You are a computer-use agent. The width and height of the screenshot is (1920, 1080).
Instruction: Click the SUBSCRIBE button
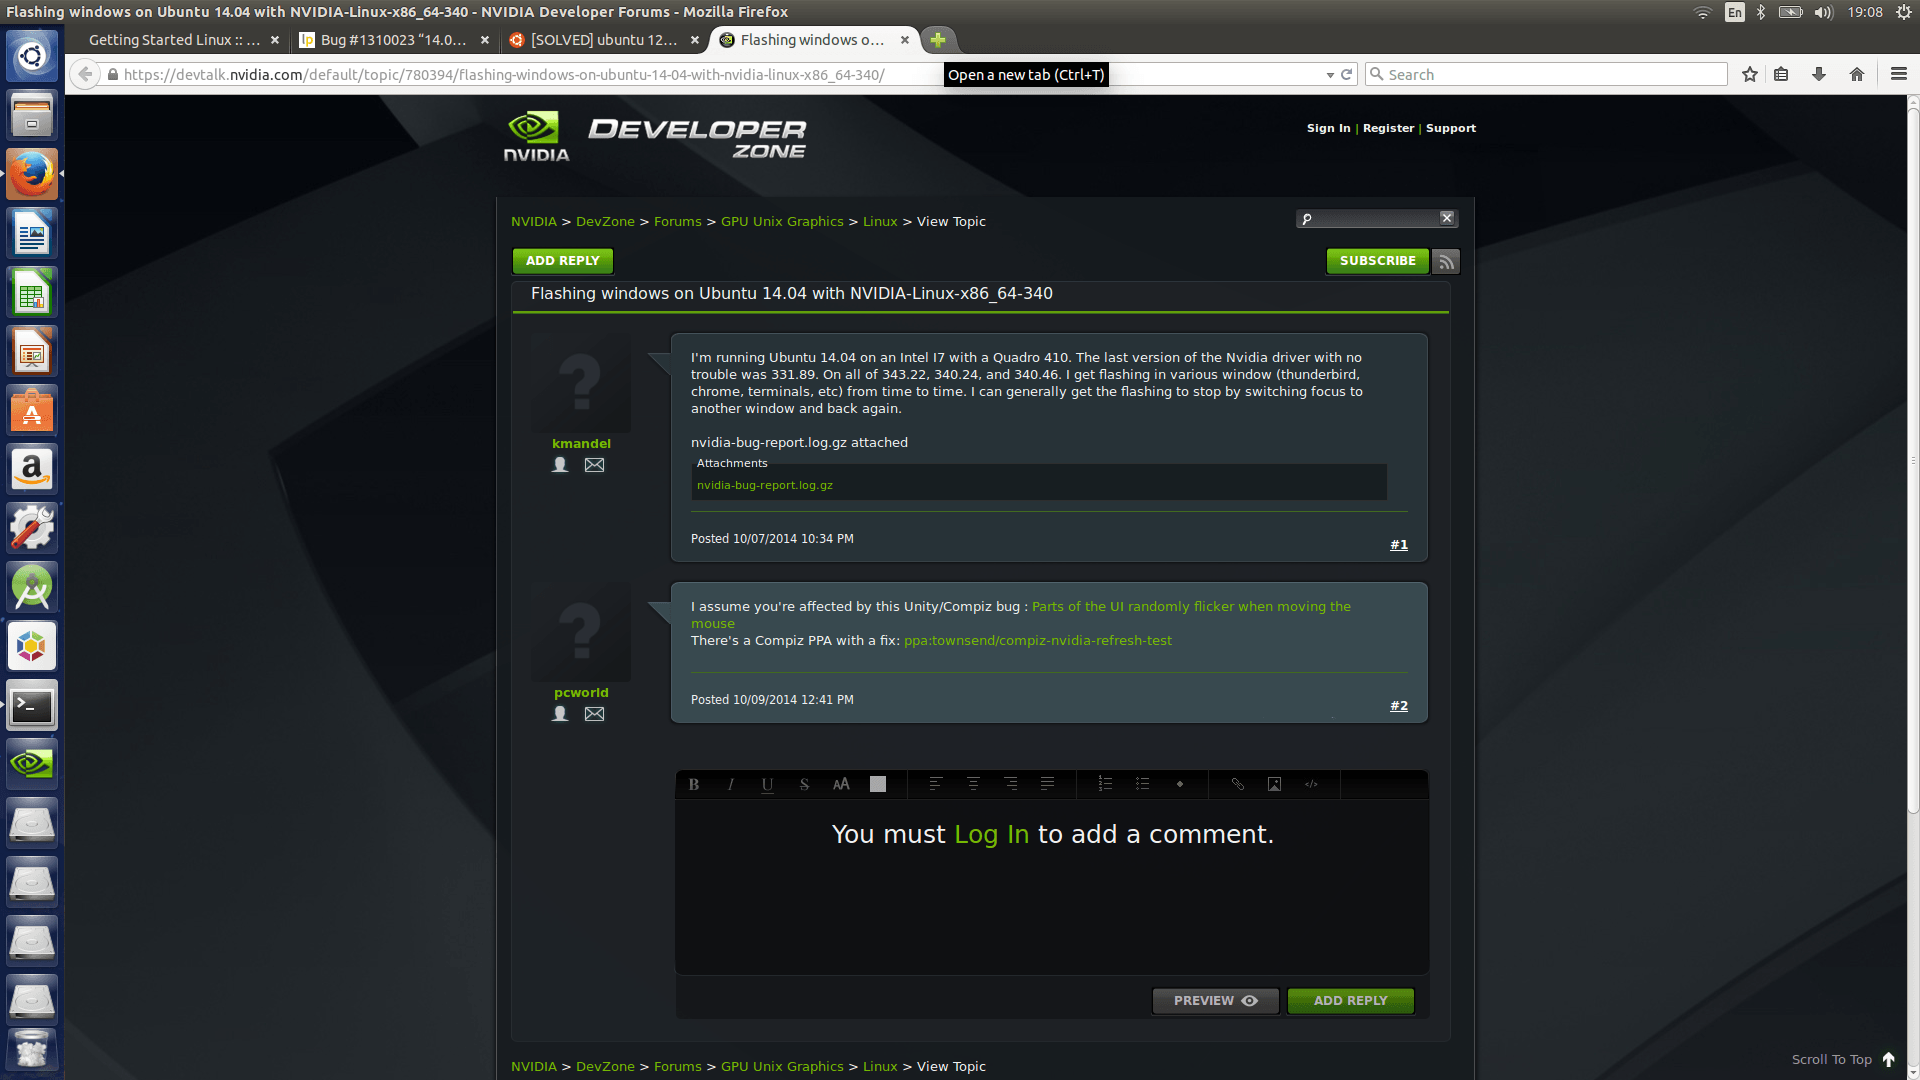[x=1377, y=260]
